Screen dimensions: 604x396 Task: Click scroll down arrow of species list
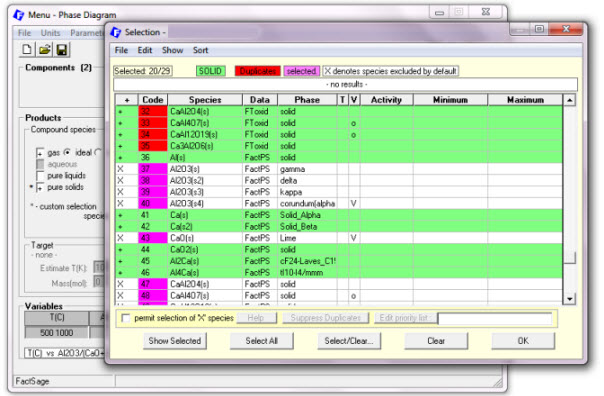[x=569, y=299]
